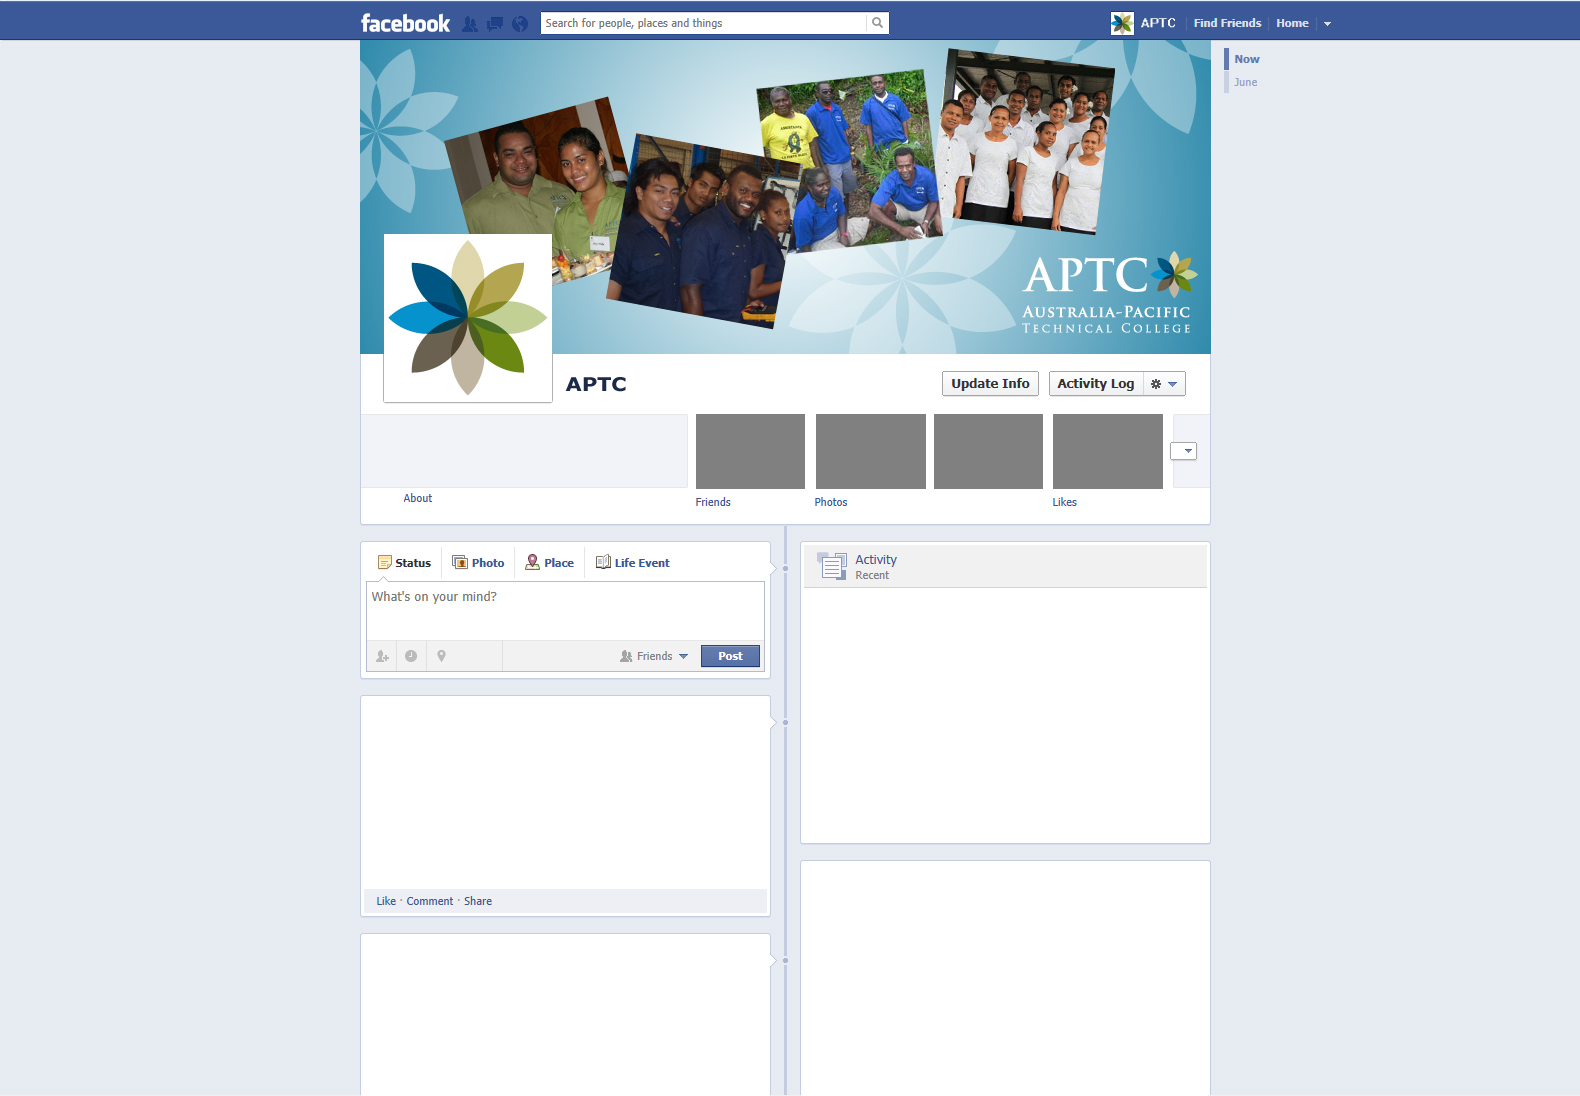1580x1096 pixels.
Task: Click the 'What's on your mind?' text box
Action: point(565,610)
